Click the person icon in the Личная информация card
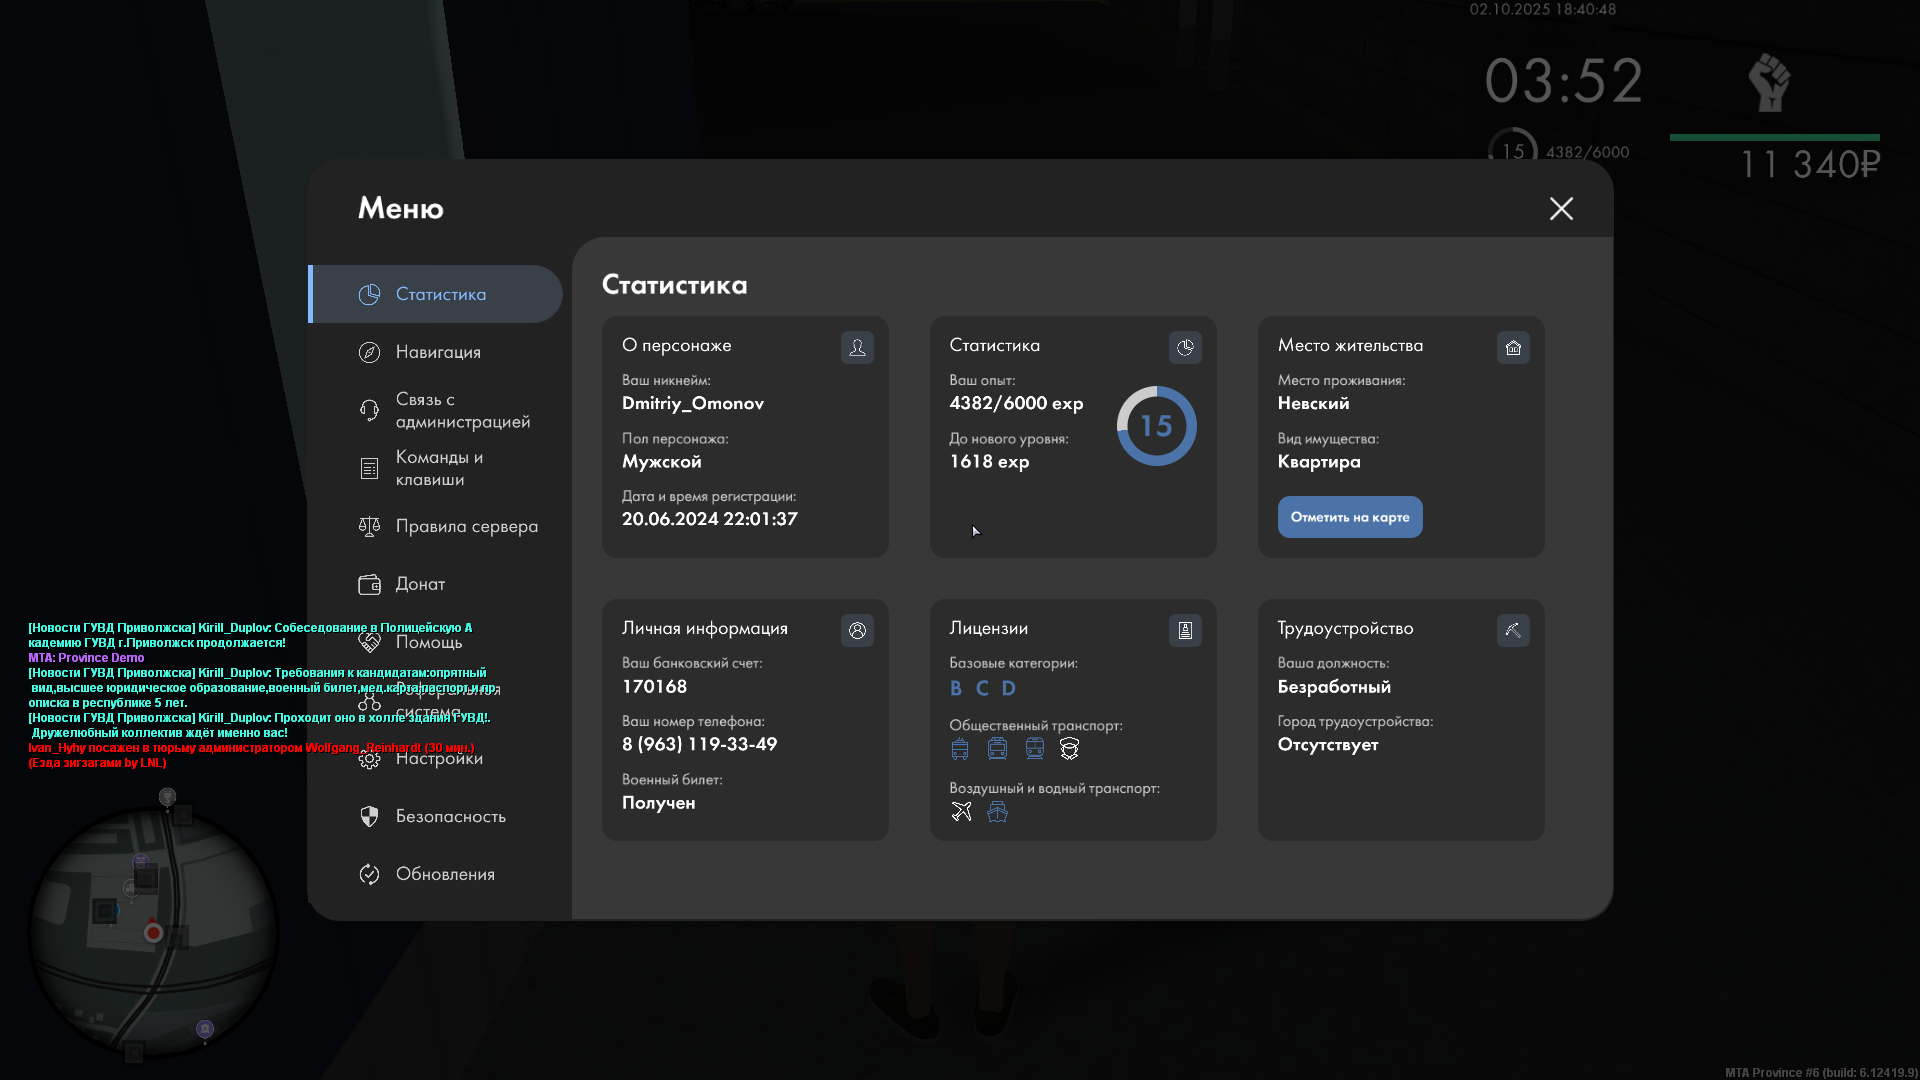Image resolution: width=1920 pixels, height=1080 pixels. (857, 630)
